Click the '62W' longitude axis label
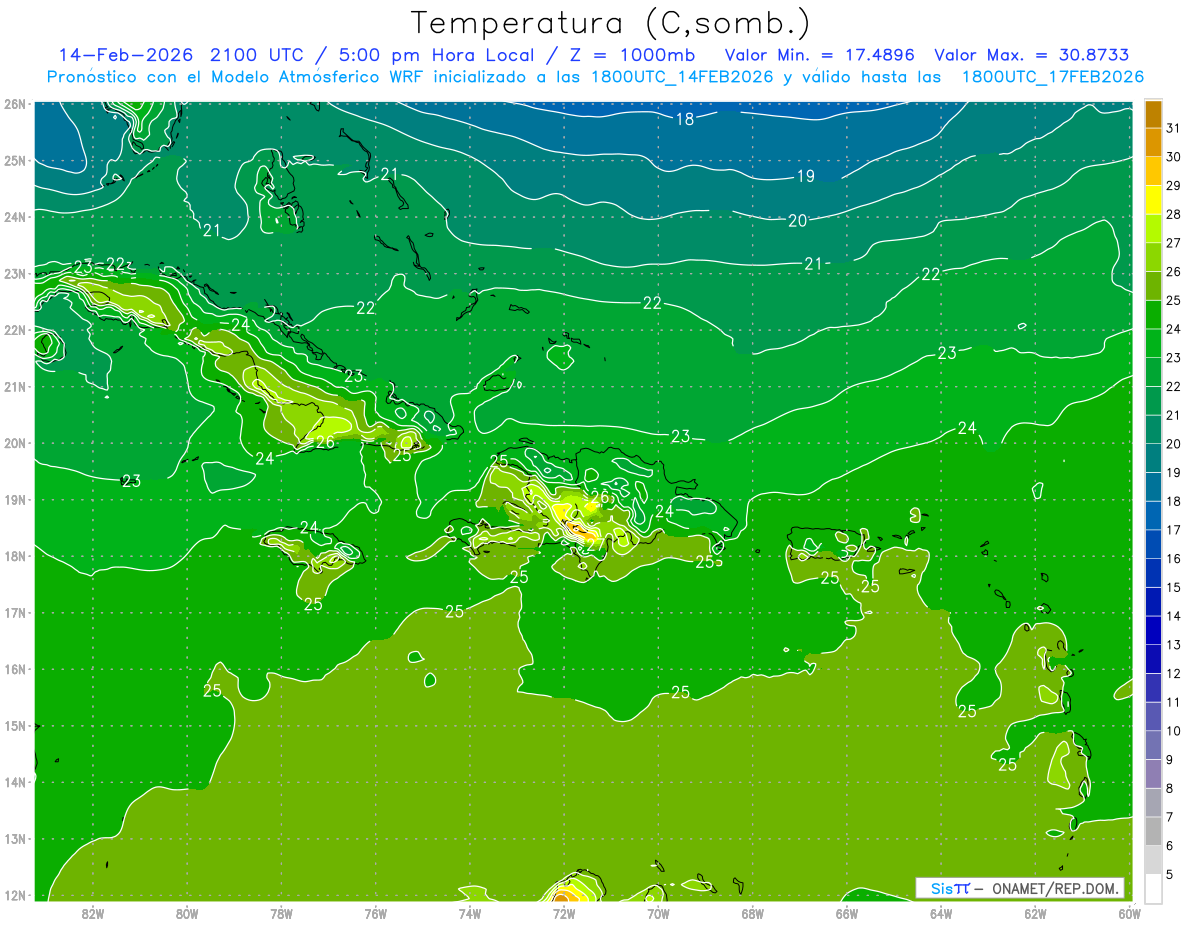The width and height of the screenshot is (1200, 927). click(x=1035, y=913)
